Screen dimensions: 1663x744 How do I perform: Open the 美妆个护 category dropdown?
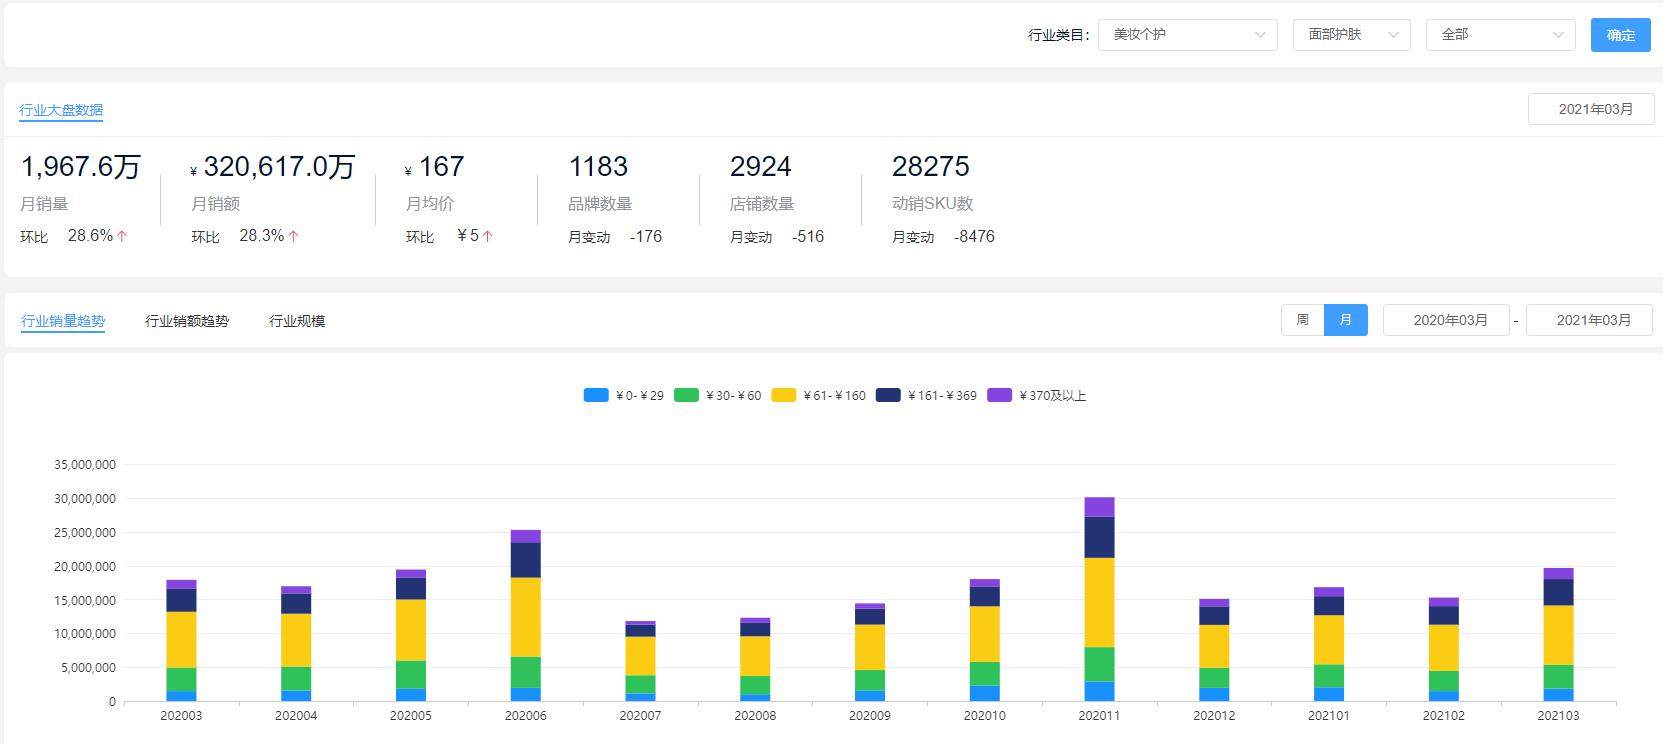(1187, 35)
